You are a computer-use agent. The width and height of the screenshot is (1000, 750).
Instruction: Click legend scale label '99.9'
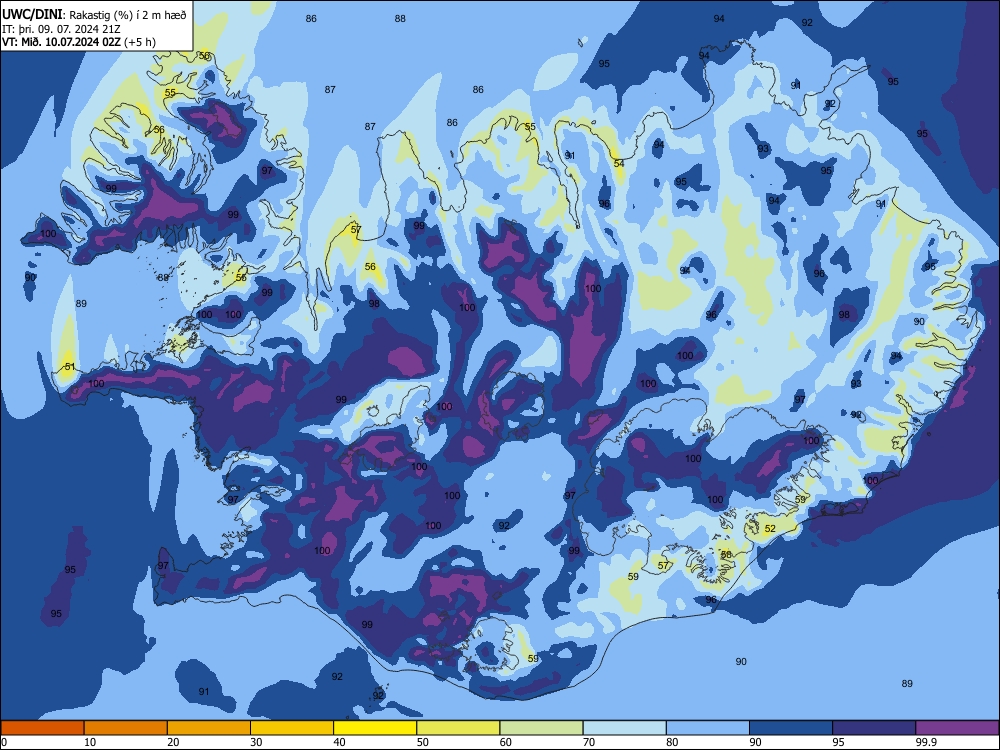(x=926, y=742)
